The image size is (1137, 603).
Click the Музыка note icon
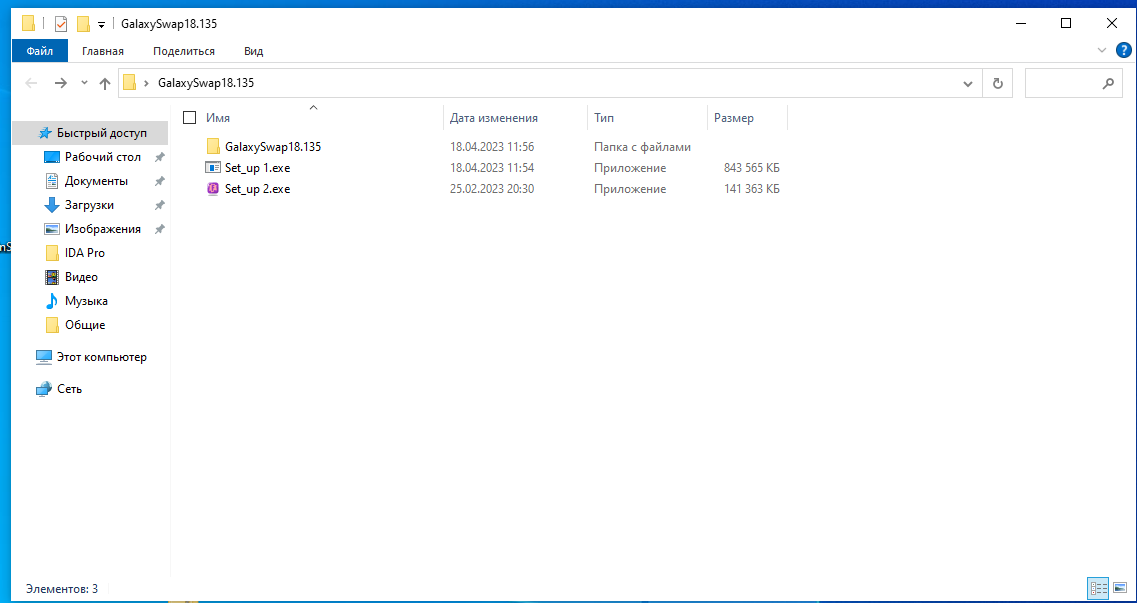[51, 301]
